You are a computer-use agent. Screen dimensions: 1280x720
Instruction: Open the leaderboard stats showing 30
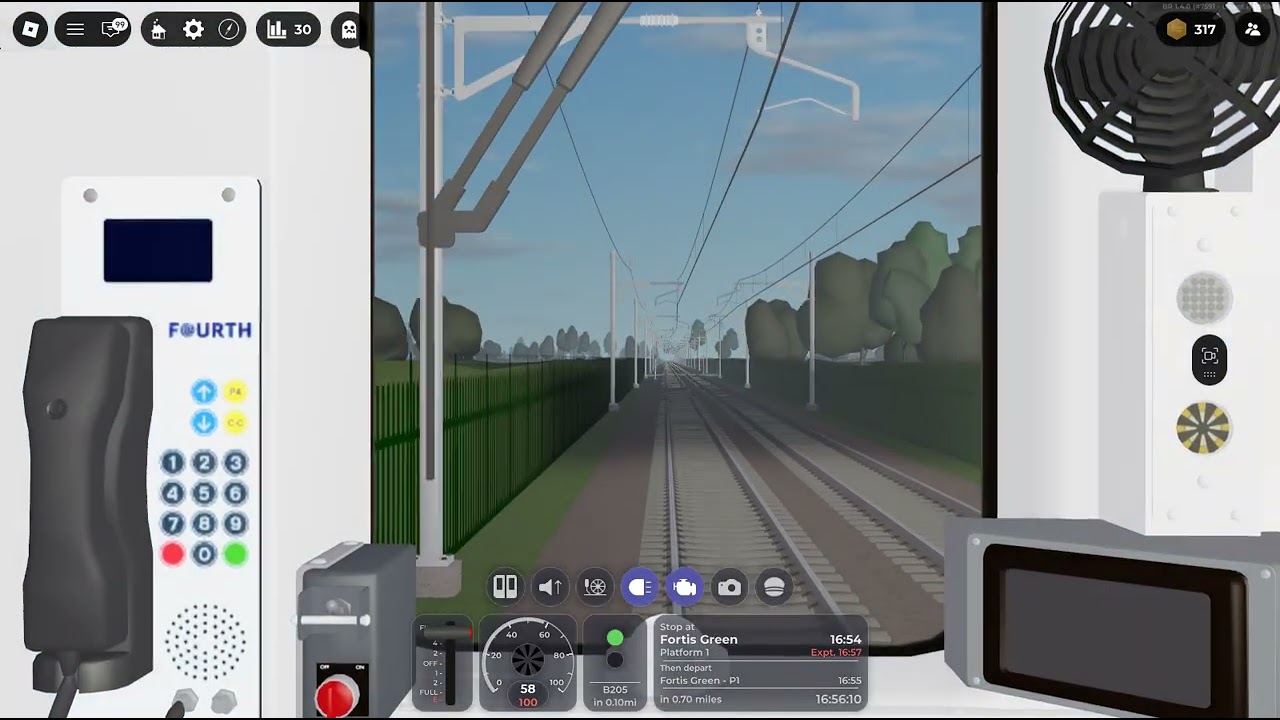pyautogui.click(x=289, y=29)
